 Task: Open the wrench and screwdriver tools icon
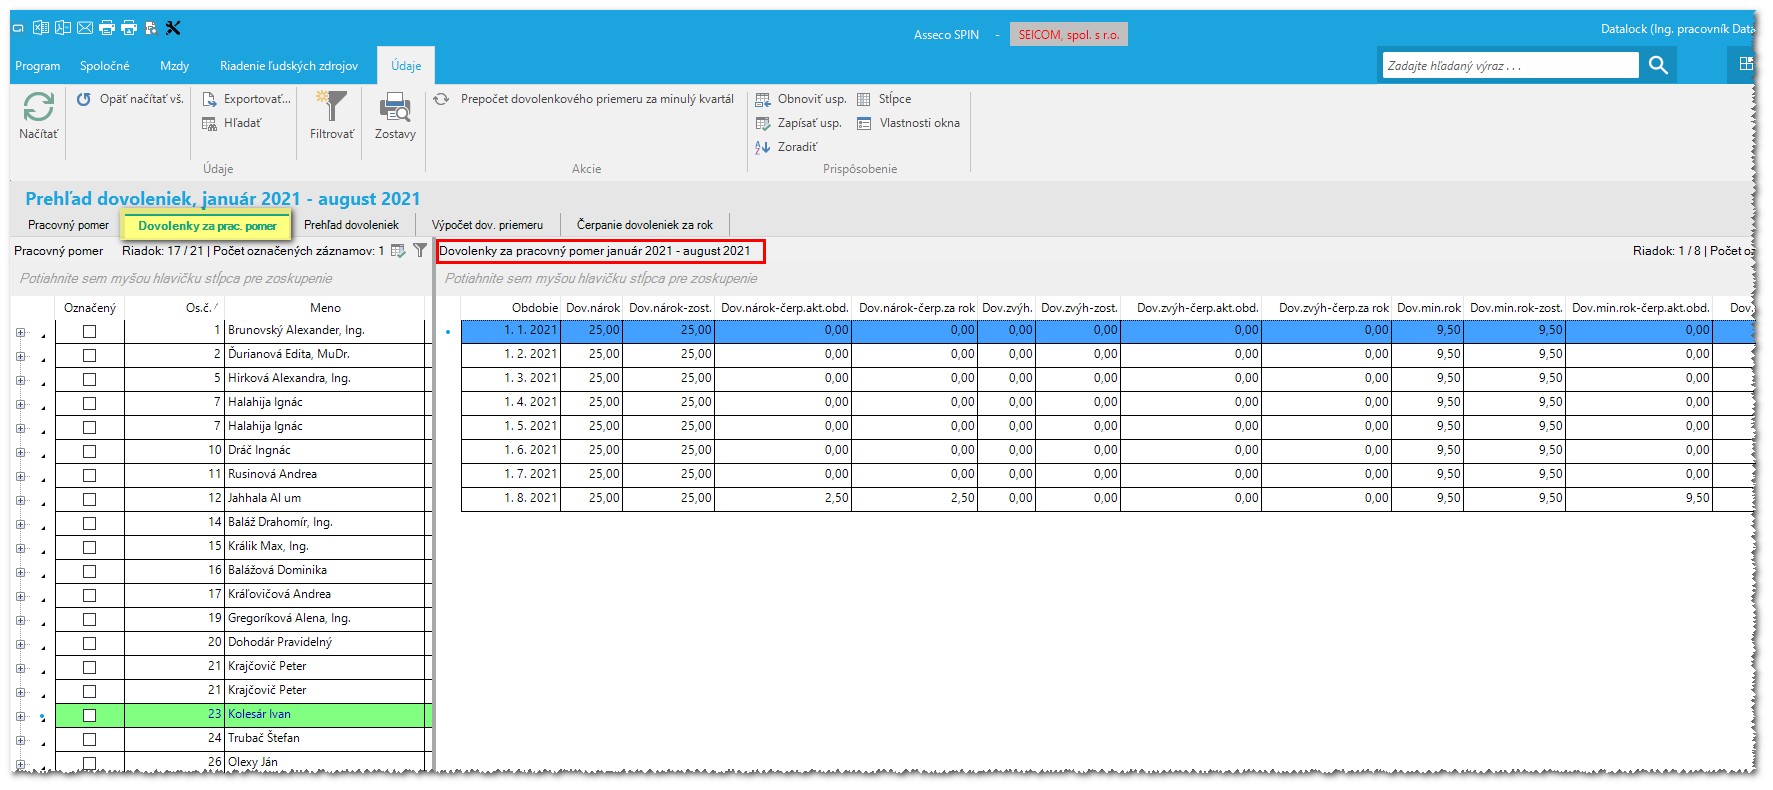coord(173,28)
